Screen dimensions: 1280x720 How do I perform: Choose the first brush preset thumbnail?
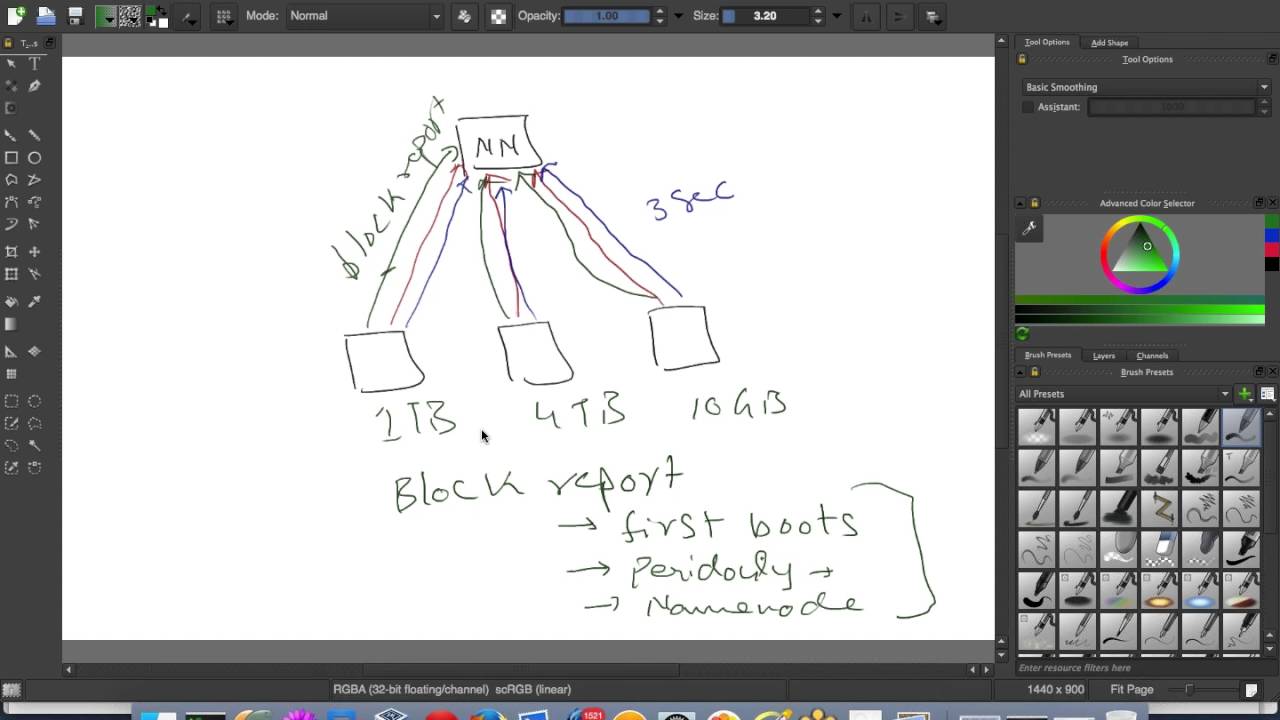1037,427
